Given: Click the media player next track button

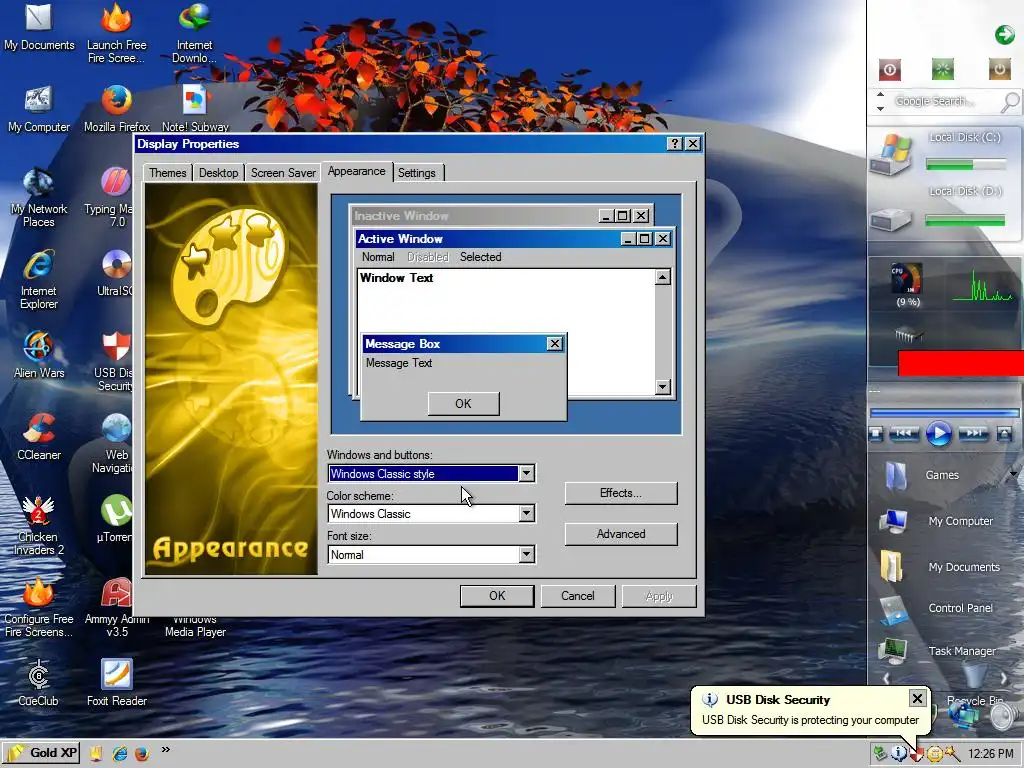Looking at the screenshot, I should point(973,433).
